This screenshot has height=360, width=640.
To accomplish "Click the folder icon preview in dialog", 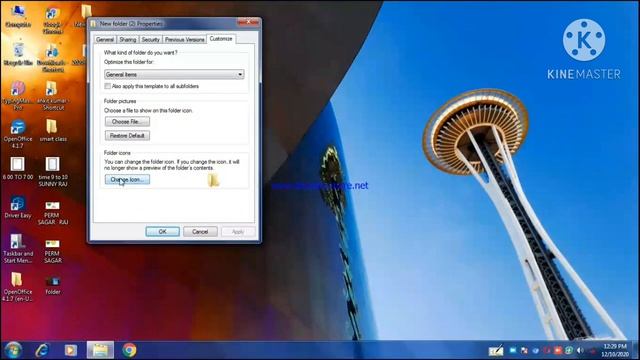I will [213, 180].
